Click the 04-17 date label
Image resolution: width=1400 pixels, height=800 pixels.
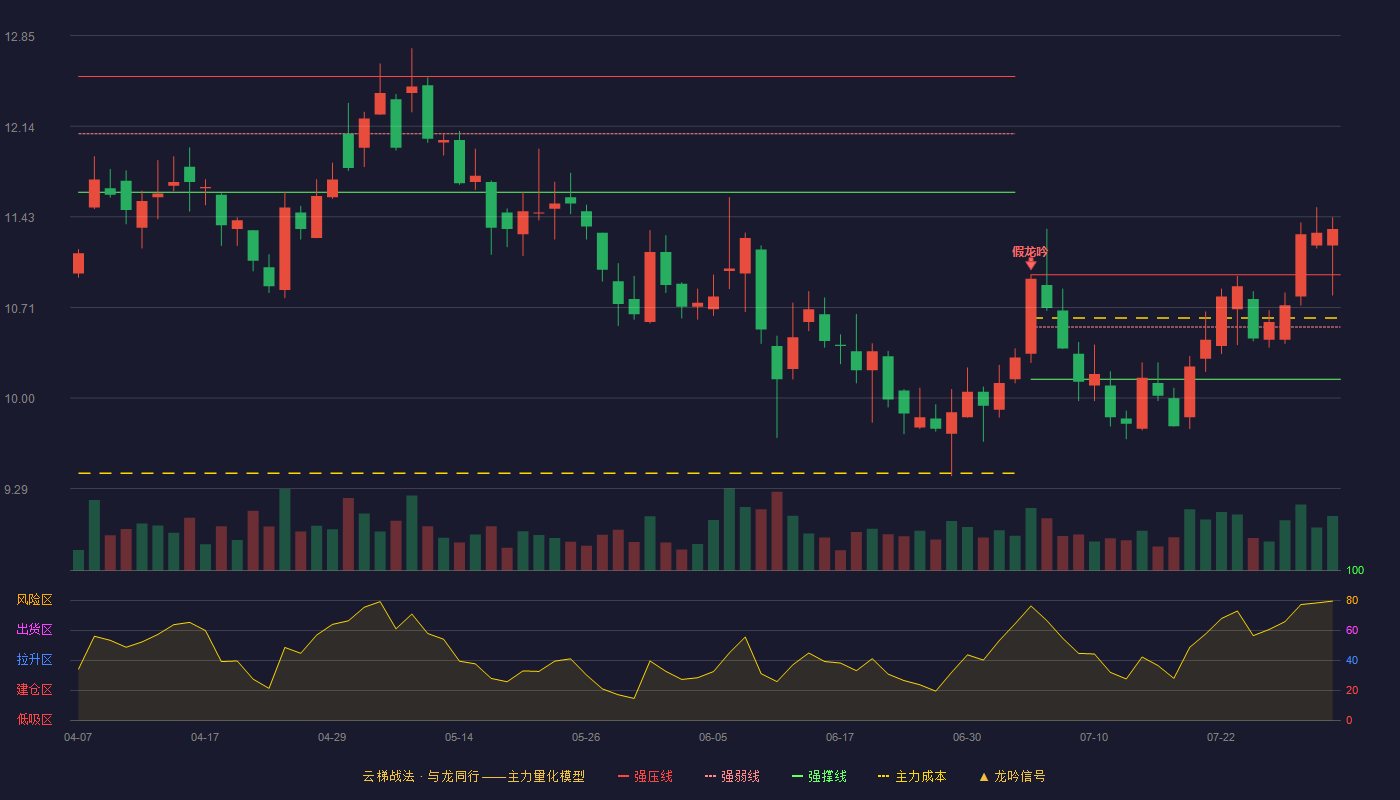click(x=205, y=737)
